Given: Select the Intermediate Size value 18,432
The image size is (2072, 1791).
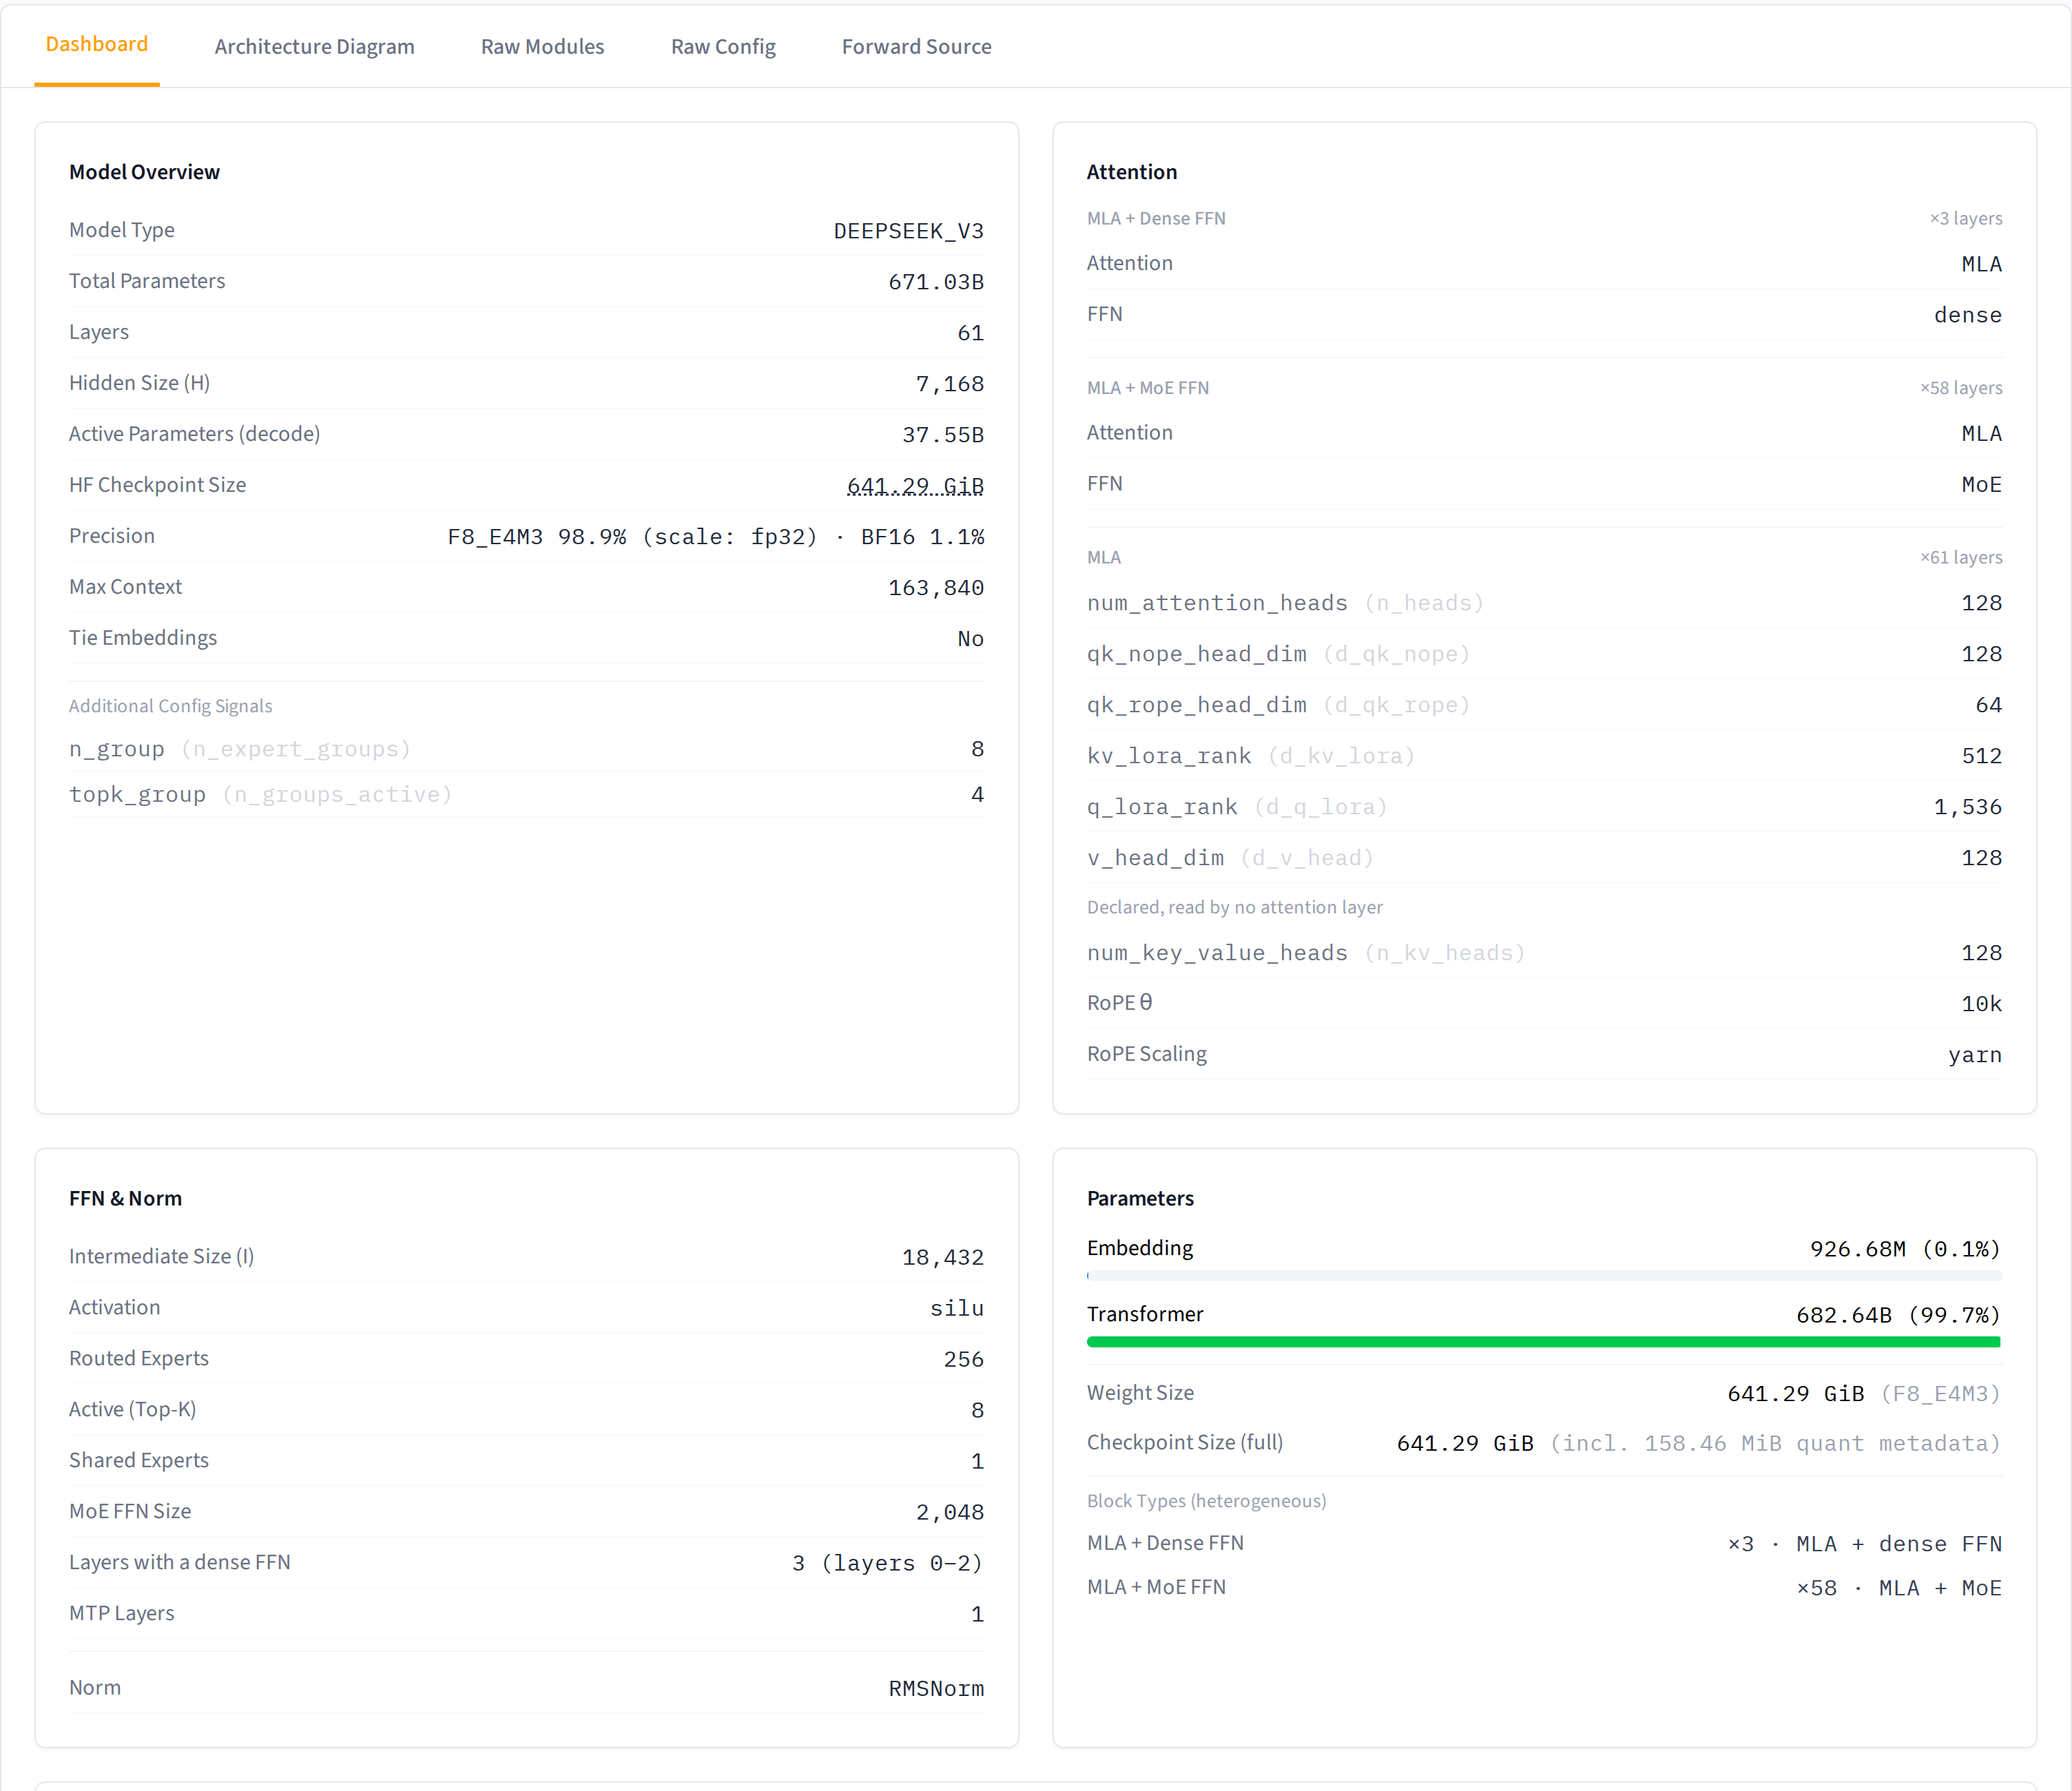Looking at the screenshot, I should 943,1258.
